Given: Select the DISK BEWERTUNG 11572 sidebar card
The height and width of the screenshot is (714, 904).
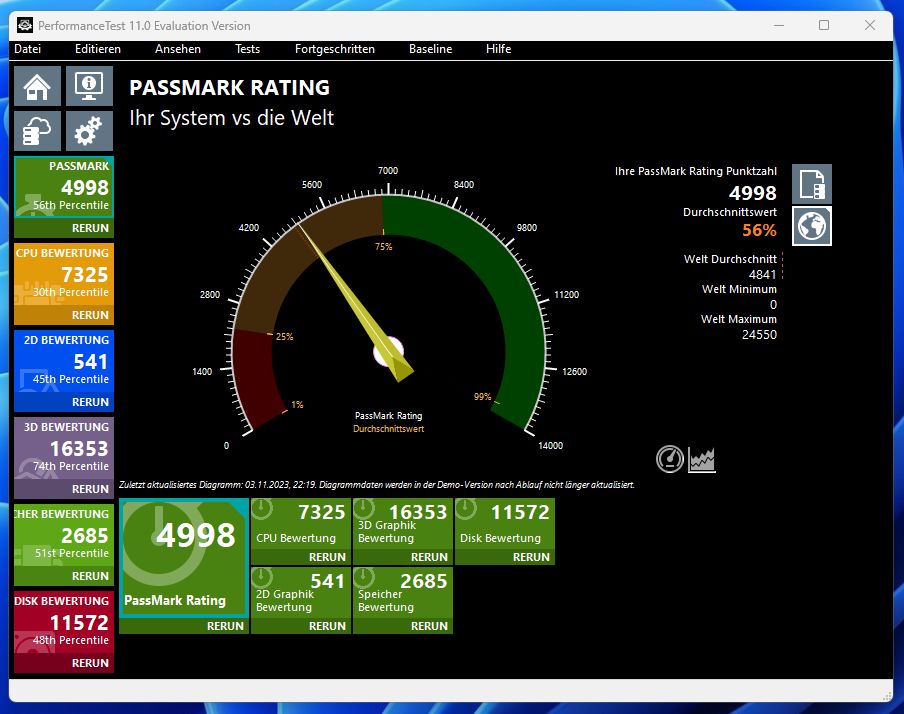Looking at the screenshot, I should 64,623.
